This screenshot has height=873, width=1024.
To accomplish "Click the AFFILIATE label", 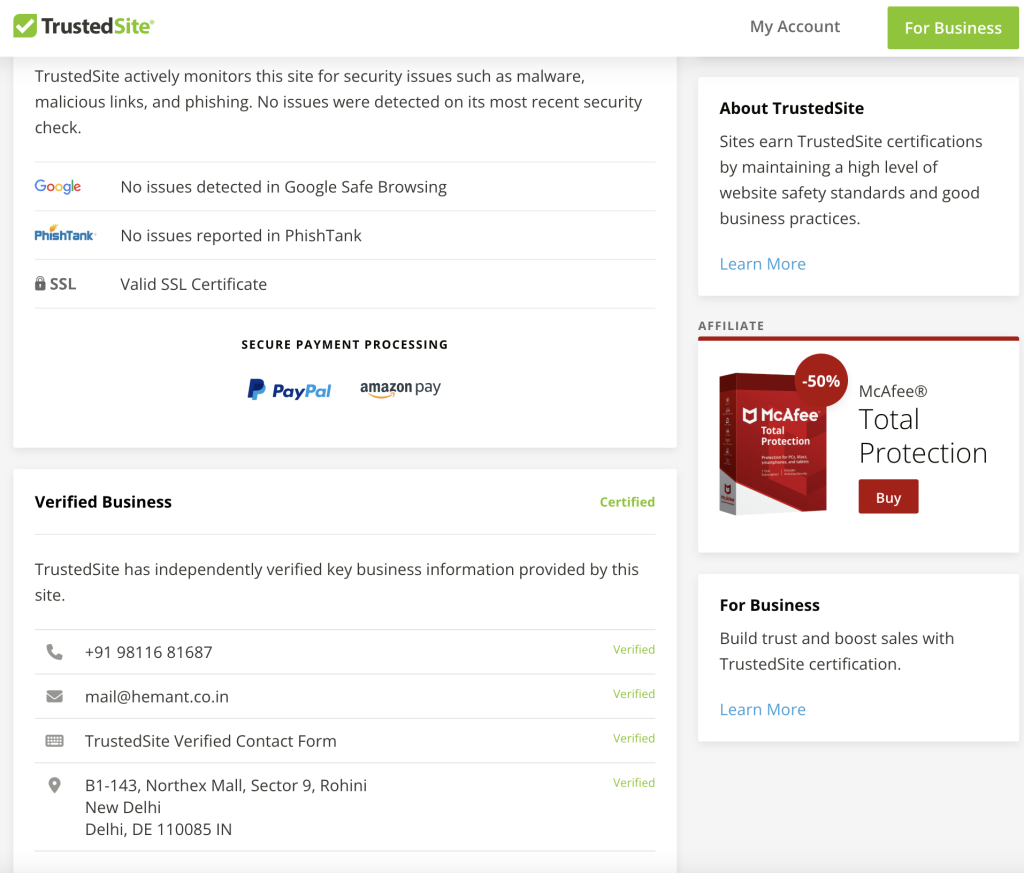I will pos(731,326).
